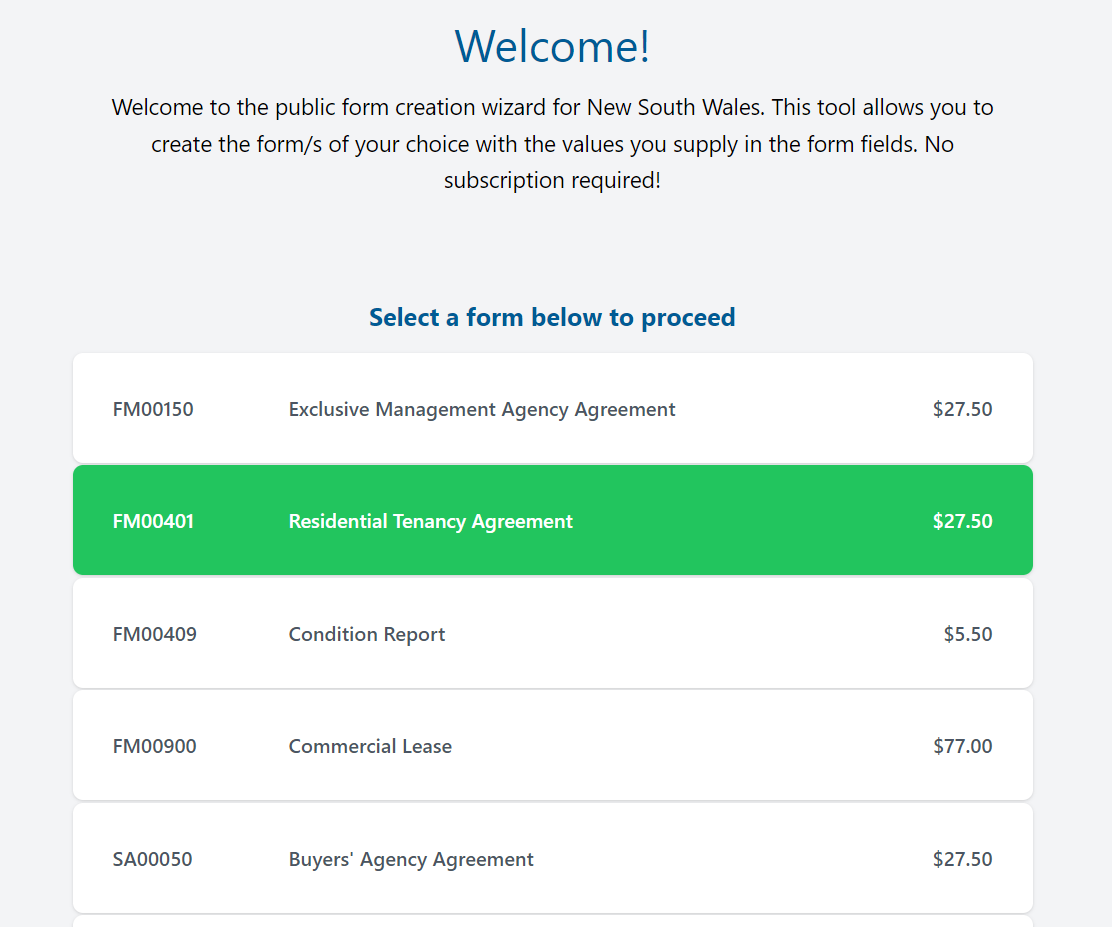The width and height of the screenshot is (1112, 927).
Task: Click the highlighted green form row background
Action: [750, 521]
